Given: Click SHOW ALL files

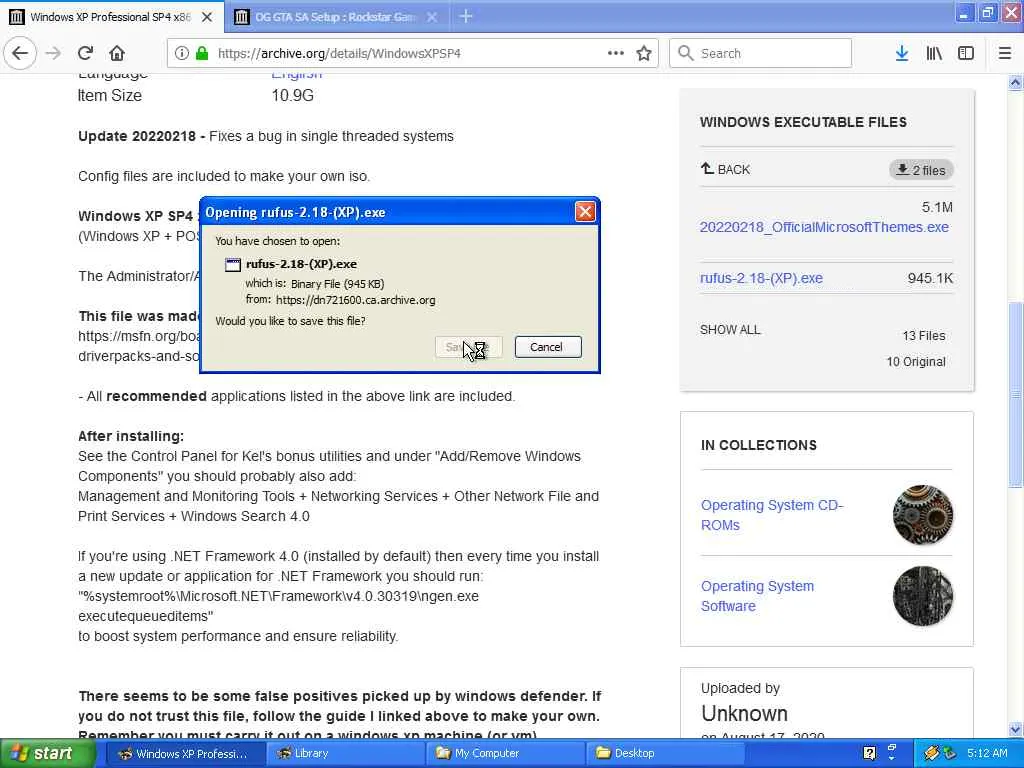Looking at the screenshot, I should pyautogui.click(x=730, y=330).
